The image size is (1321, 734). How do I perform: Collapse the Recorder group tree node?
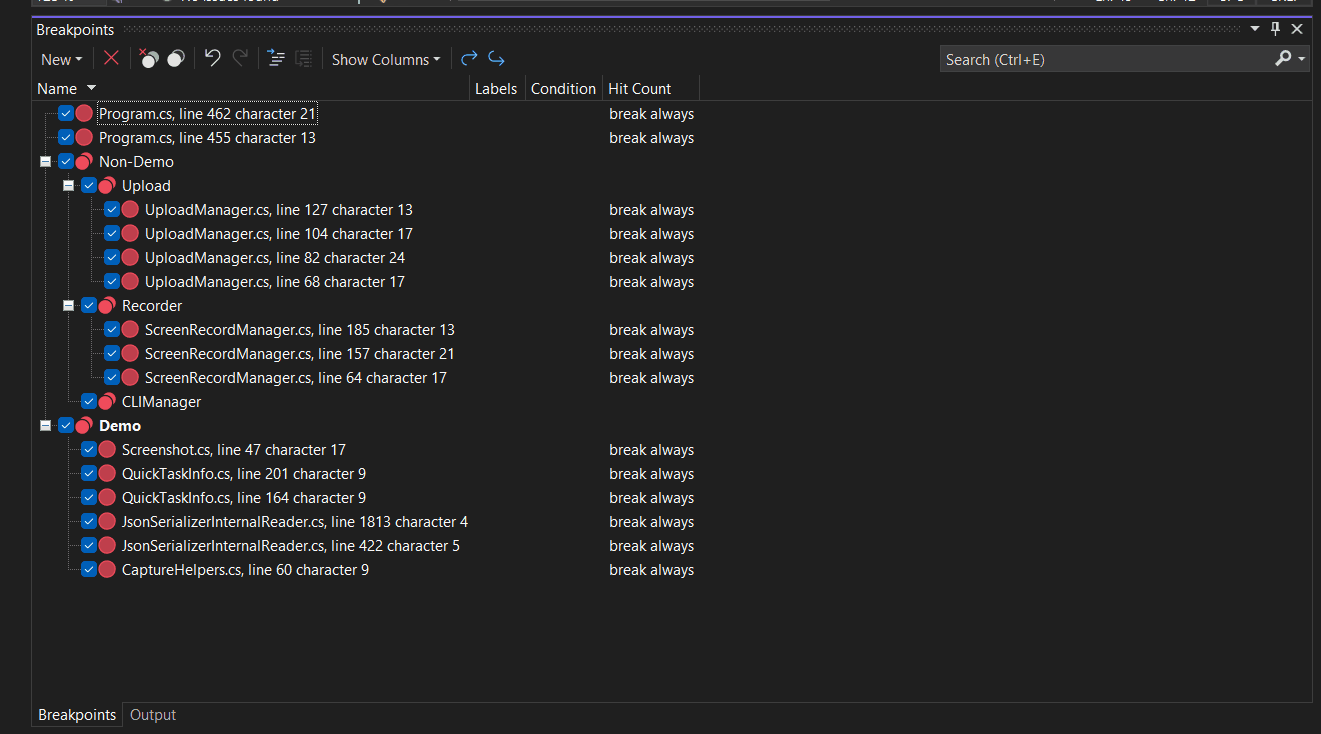[x=68, y=306]
